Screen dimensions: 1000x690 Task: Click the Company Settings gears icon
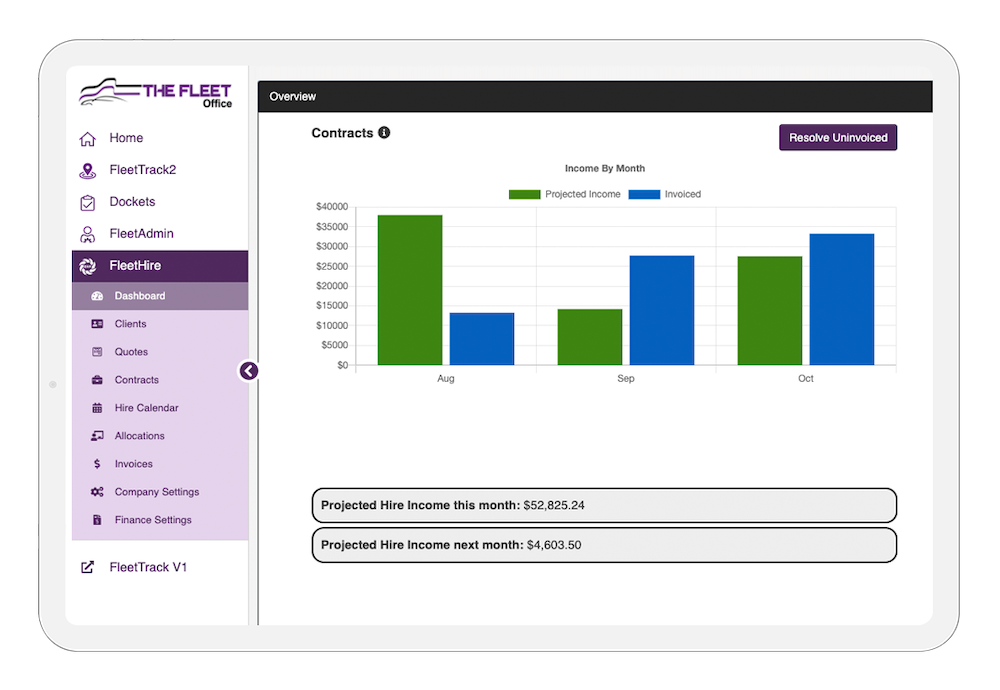[x=97, y=492]
